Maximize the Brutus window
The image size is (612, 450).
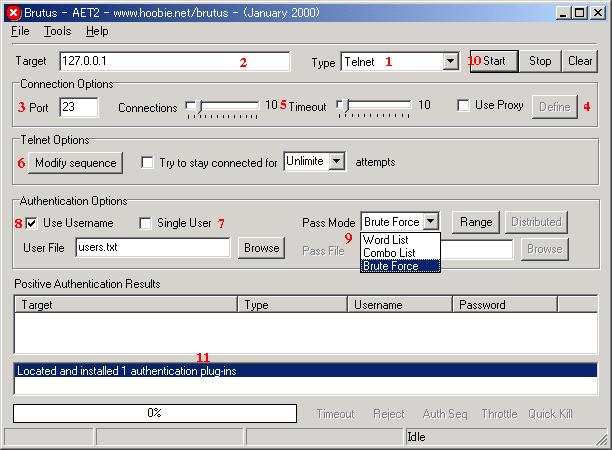click(580, 13)
